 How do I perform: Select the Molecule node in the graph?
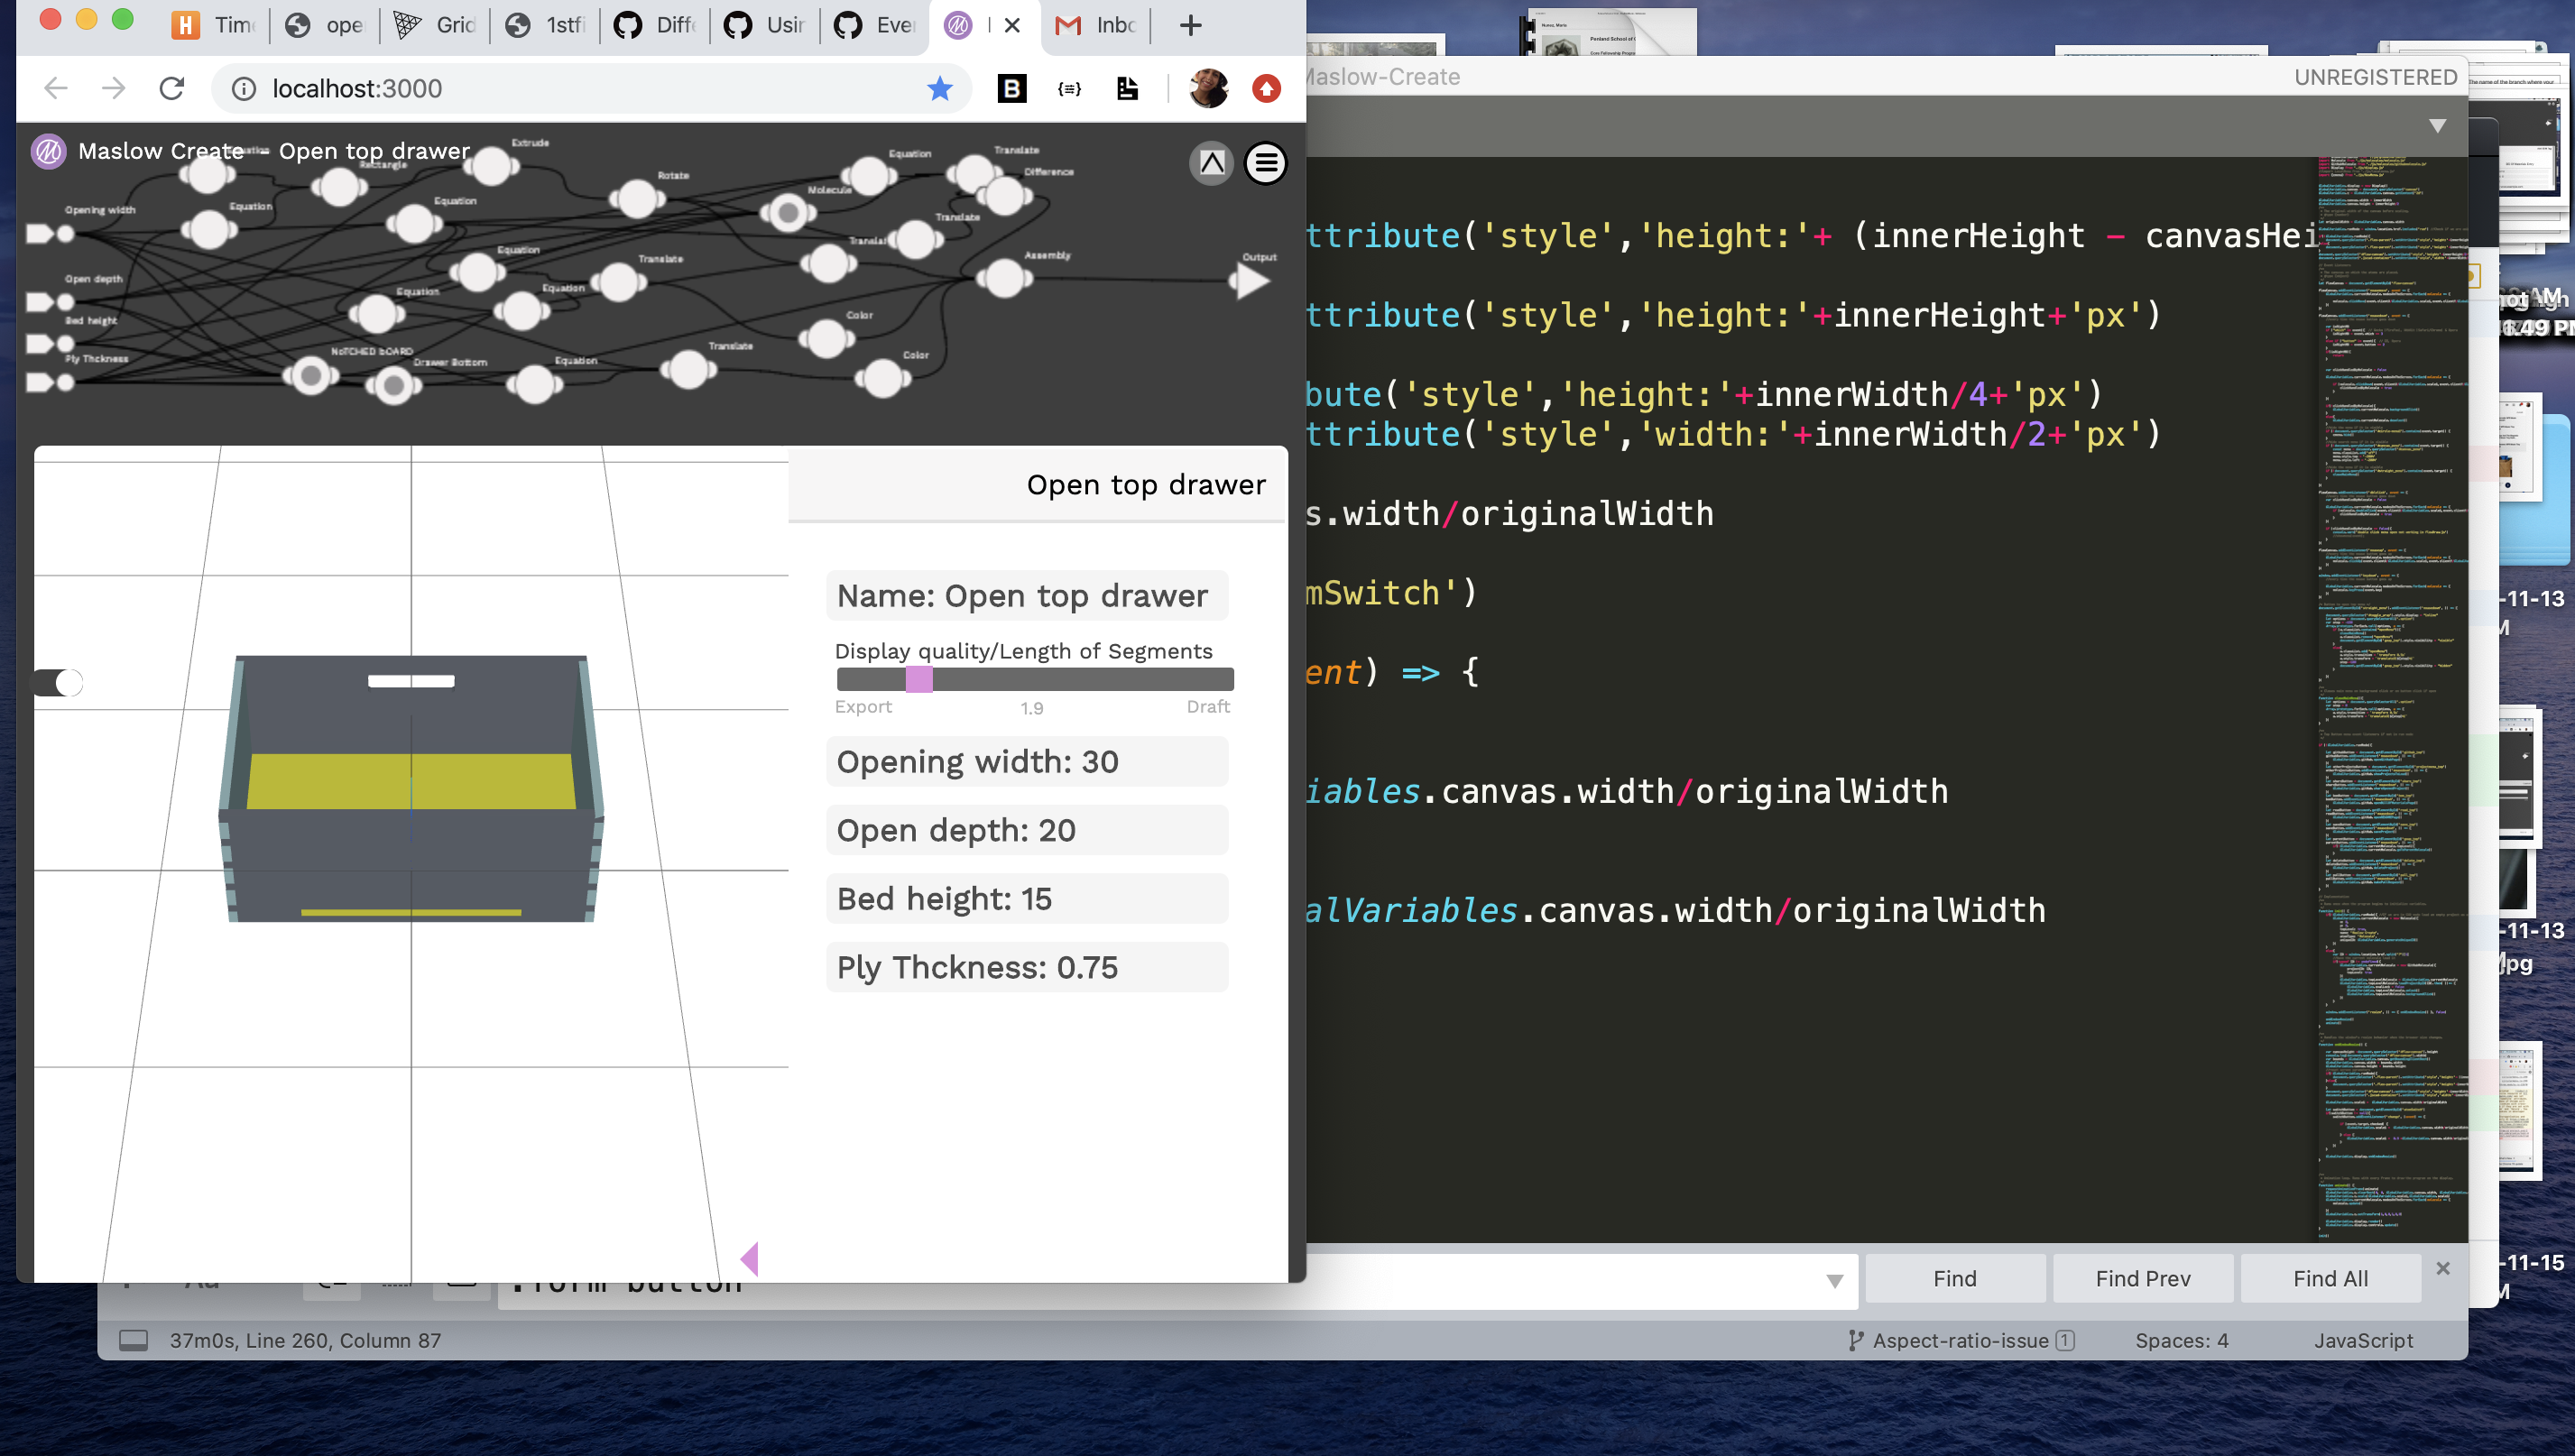pyautogui.click(x=787, y=213)
